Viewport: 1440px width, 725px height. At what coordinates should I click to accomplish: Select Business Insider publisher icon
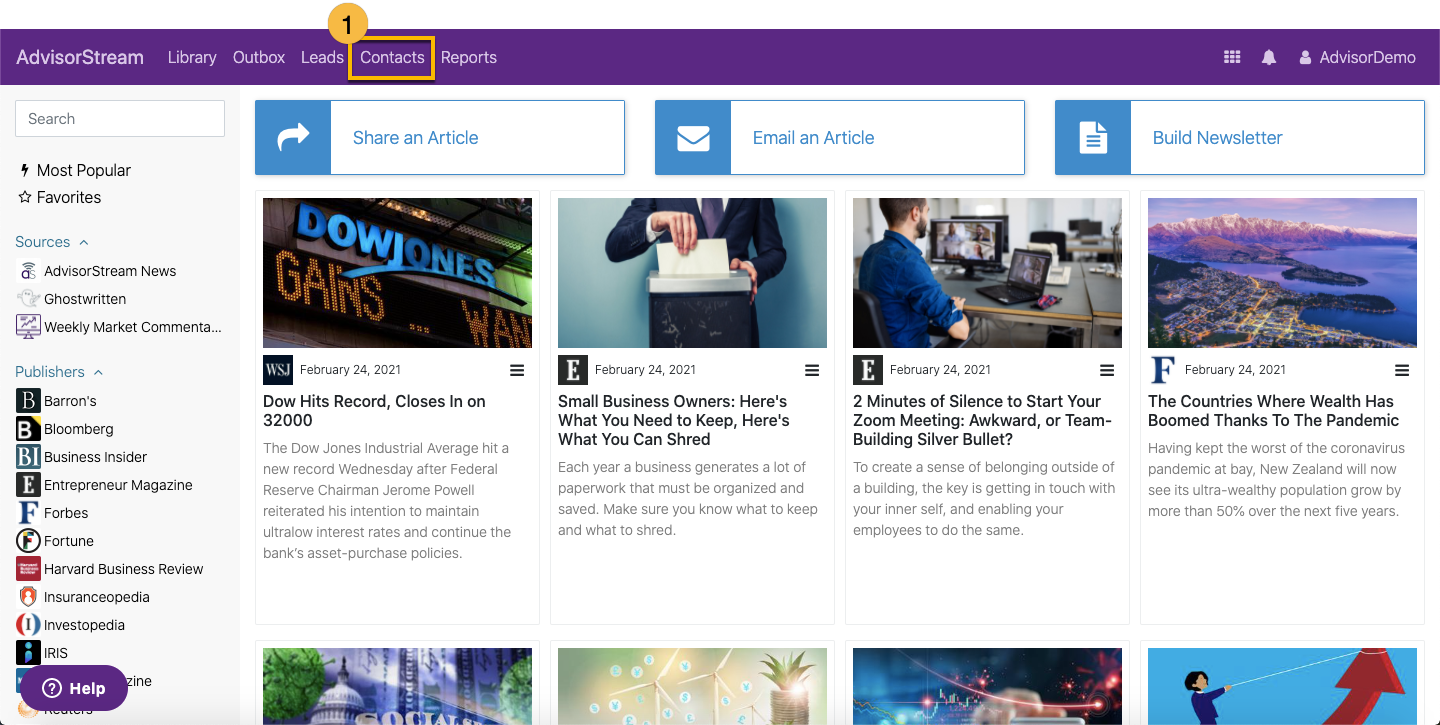click(x=28, y=457)
